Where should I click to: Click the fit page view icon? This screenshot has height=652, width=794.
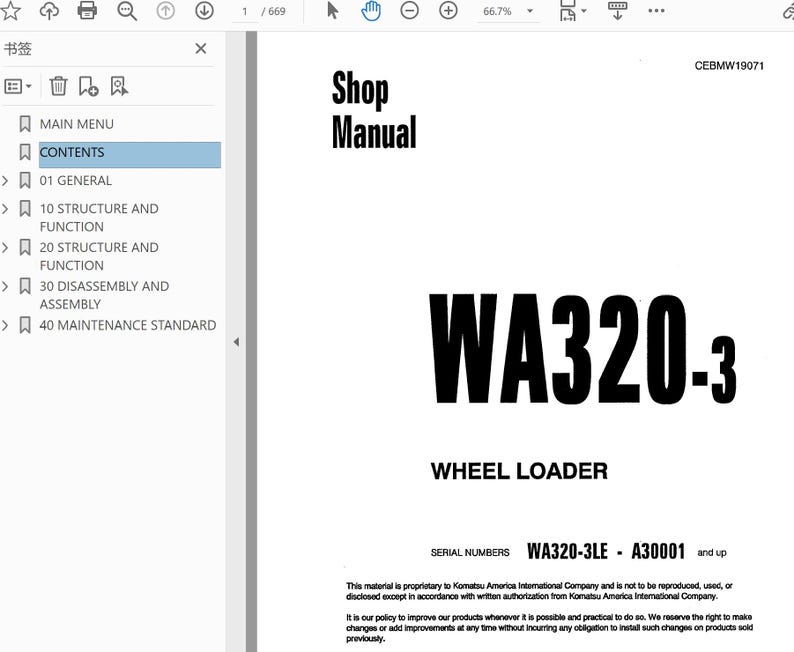point(568,11)
